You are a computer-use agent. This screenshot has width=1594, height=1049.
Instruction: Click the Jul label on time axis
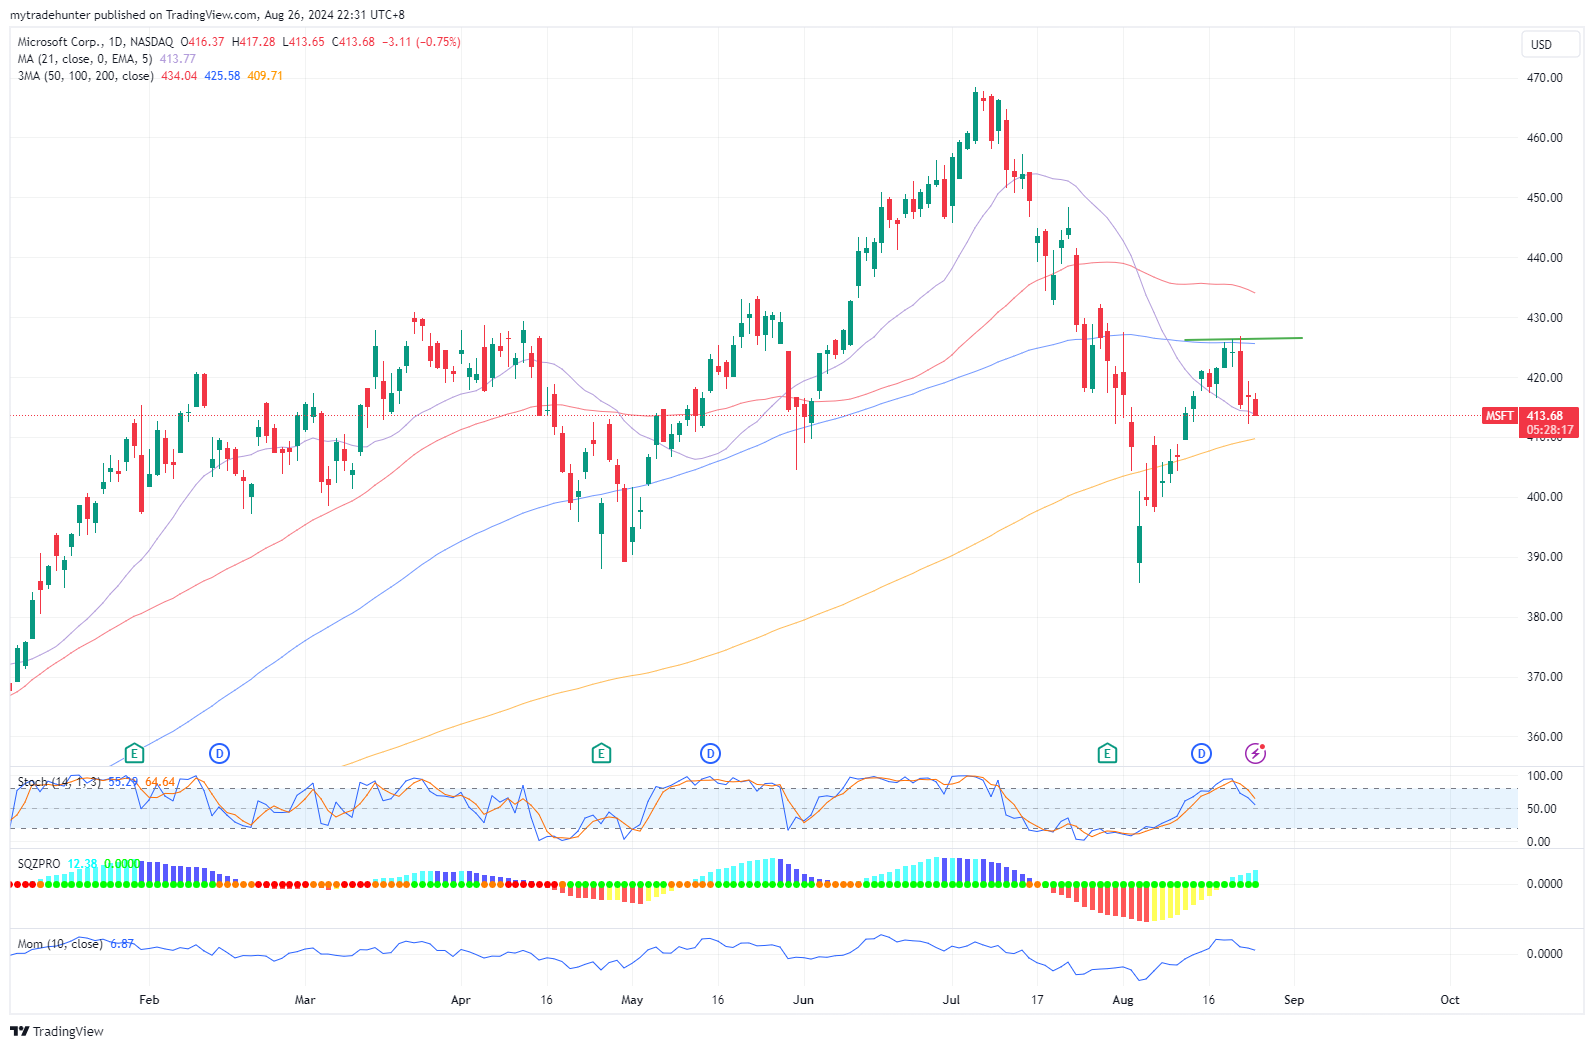(951, 1000)
